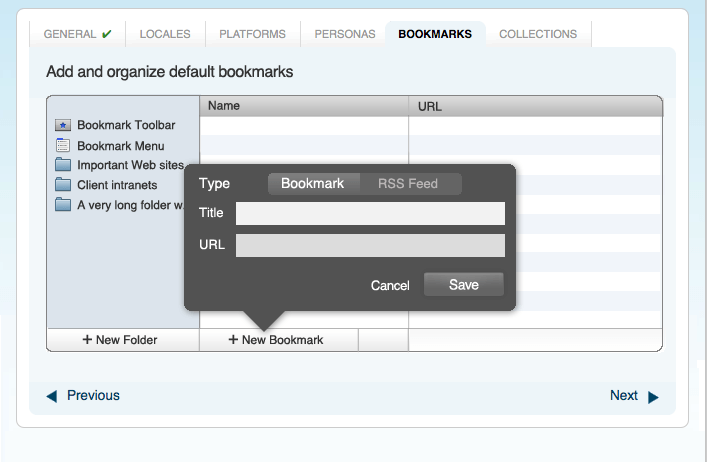Click the Bookmark Menu list icon
This screenshot has width=707, height=462.
(x=63, y=145)
